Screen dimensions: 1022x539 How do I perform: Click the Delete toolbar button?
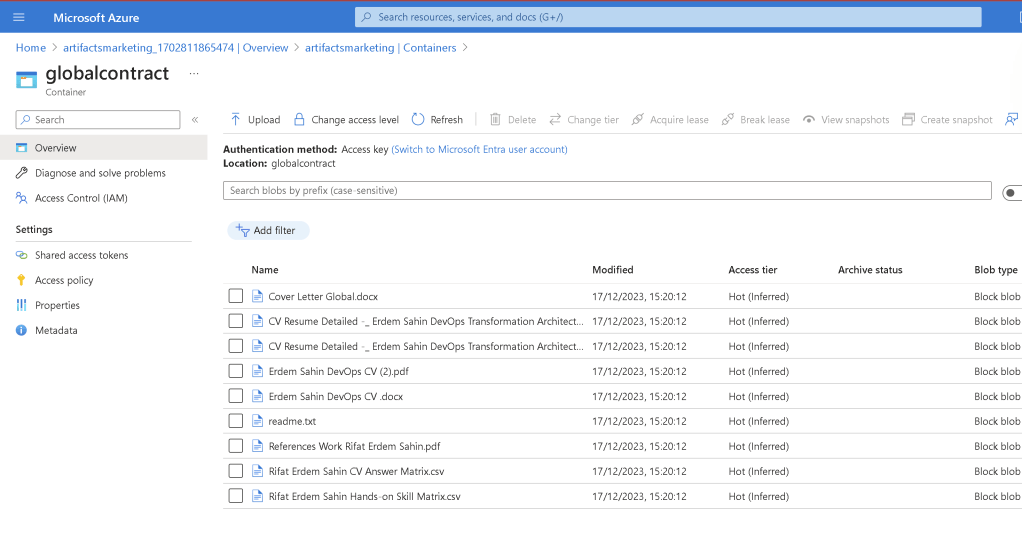[x=513, y=120]
